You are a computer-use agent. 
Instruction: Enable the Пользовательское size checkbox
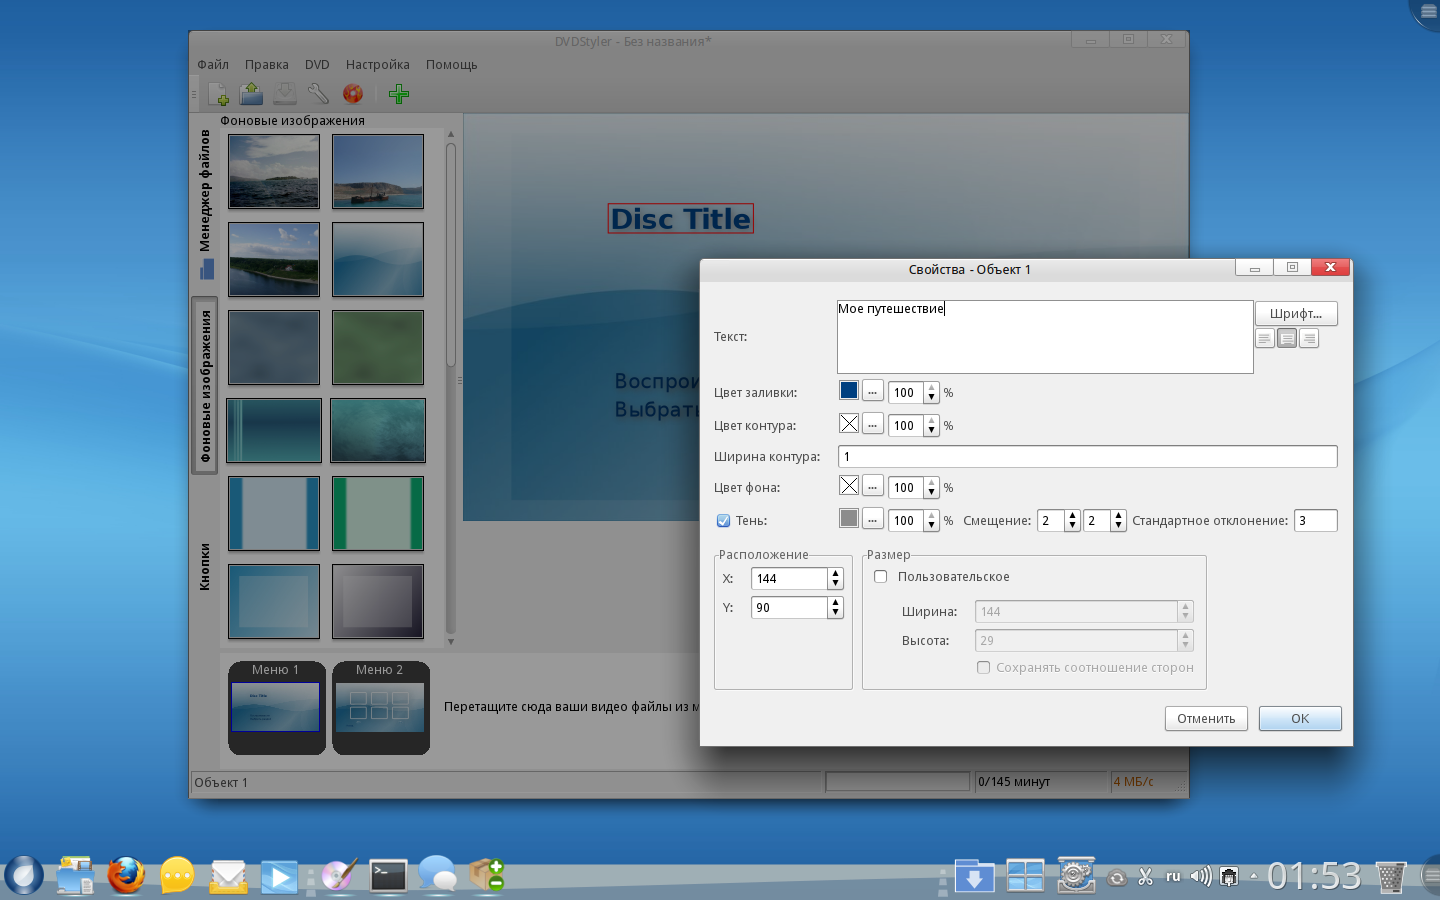tap(881, 577)
